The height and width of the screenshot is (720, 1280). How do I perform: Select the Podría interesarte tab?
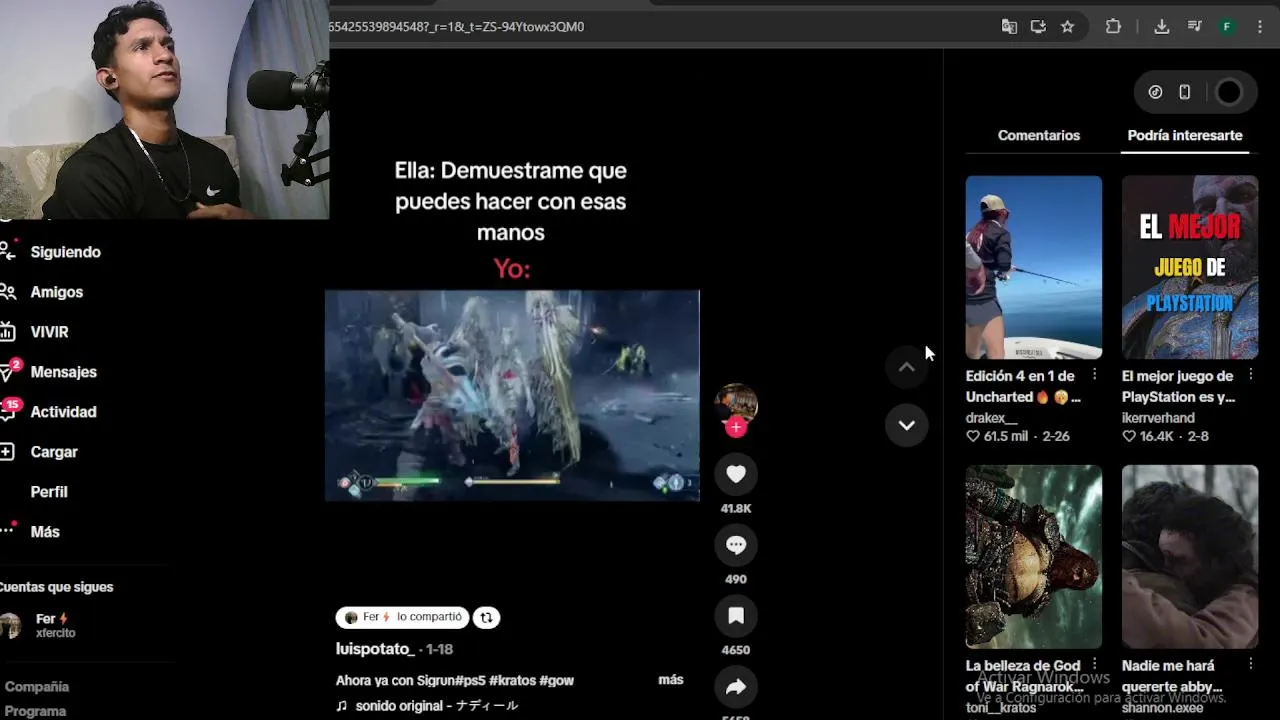(1185, 135)
